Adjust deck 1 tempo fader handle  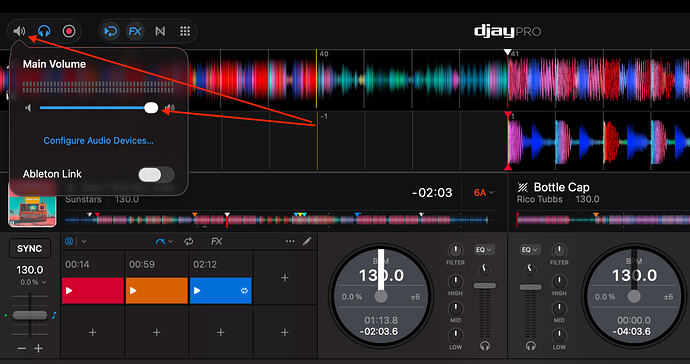coord(29,315)
